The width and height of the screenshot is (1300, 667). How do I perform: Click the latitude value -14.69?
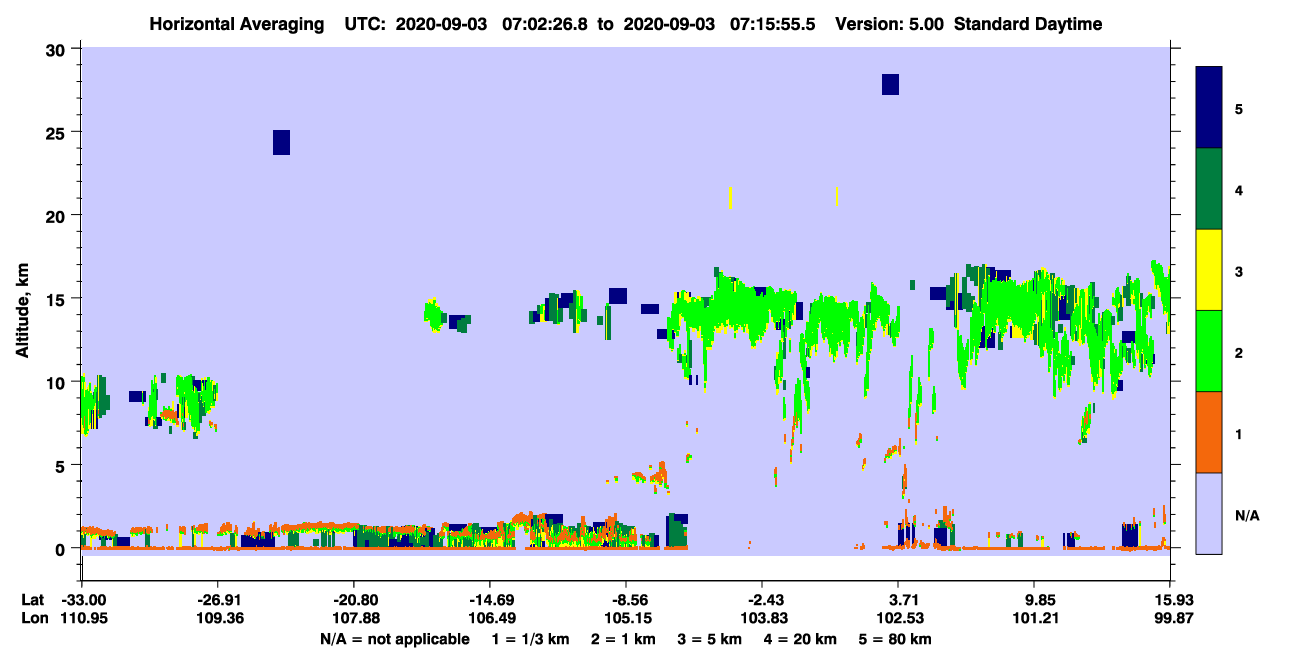point(490,600)
